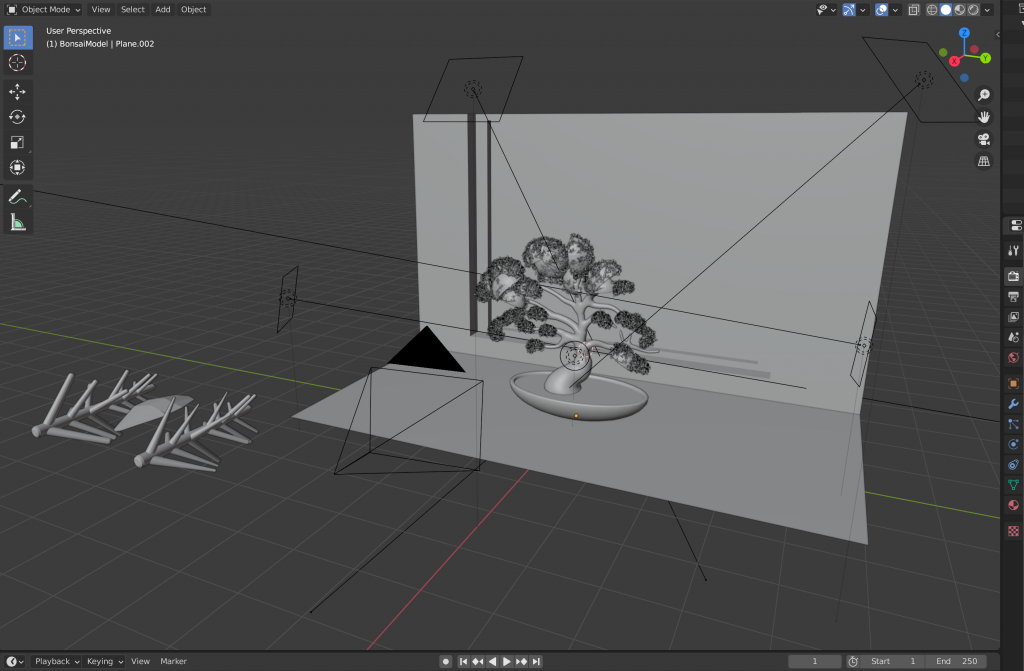The image size is (1024, 671).
Task: Open object visibility and selectability dropdown
Action: pyautogui.click(x=826, y=10)
